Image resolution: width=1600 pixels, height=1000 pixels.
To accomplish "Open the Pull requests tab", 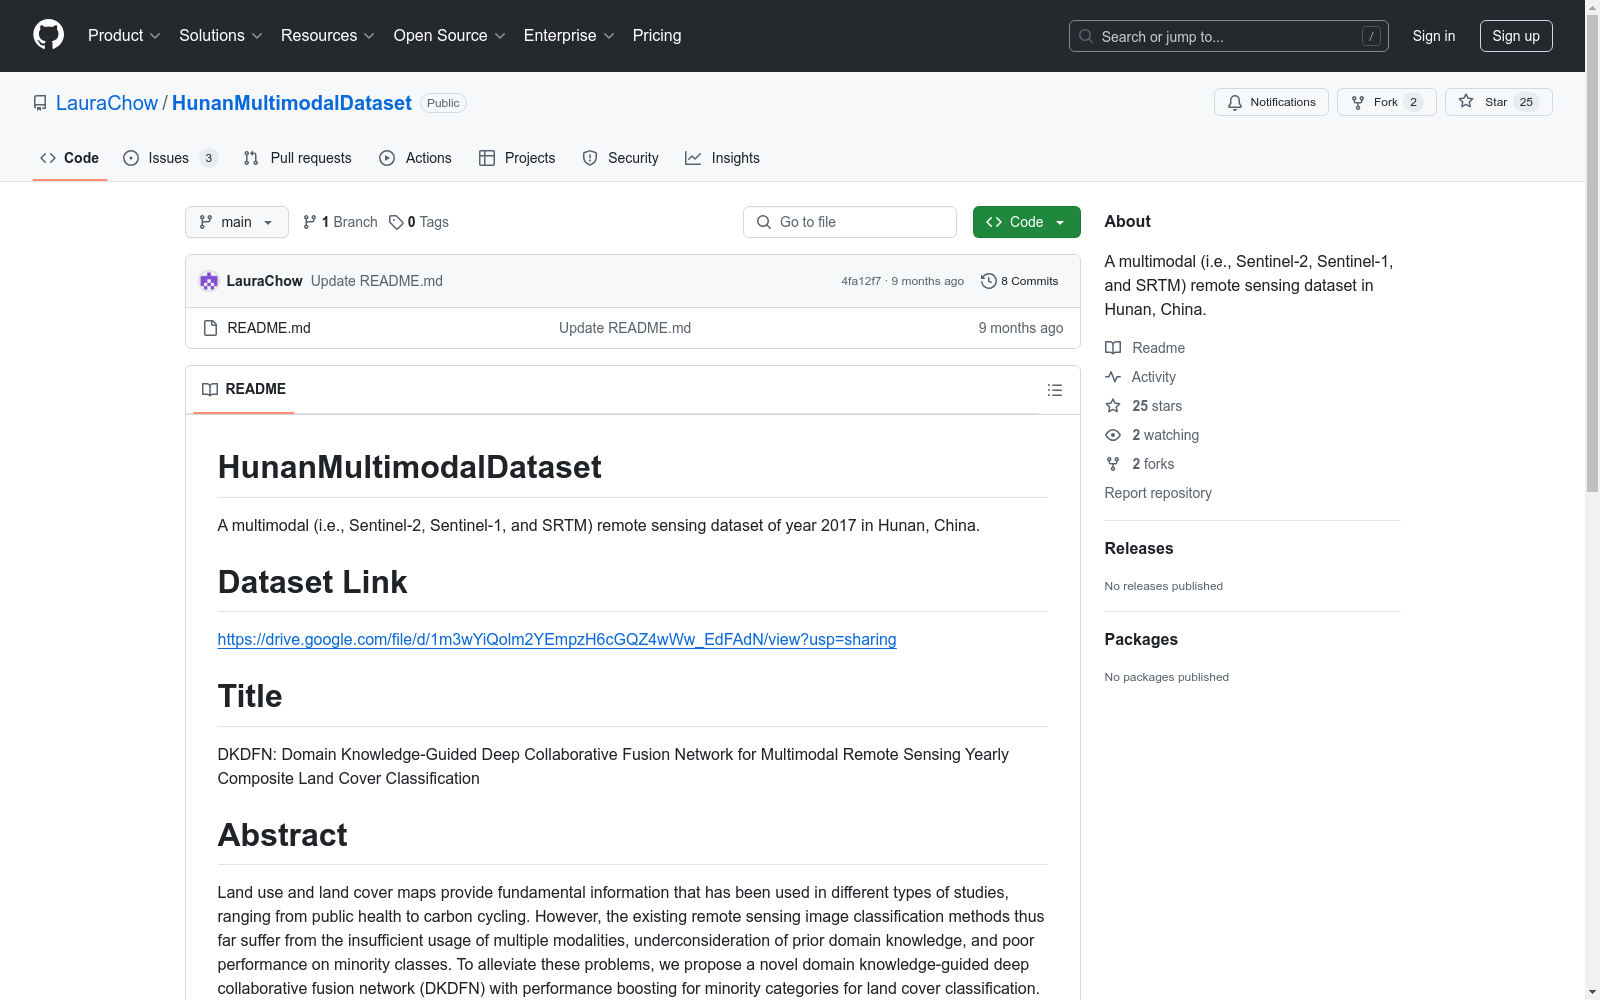I will click(x=298, y=158).
